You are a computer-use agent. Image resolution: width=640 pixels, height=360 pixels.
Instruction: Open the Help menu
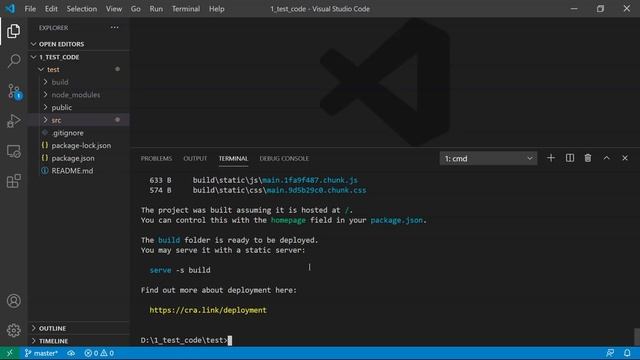[x=217, y=9]
